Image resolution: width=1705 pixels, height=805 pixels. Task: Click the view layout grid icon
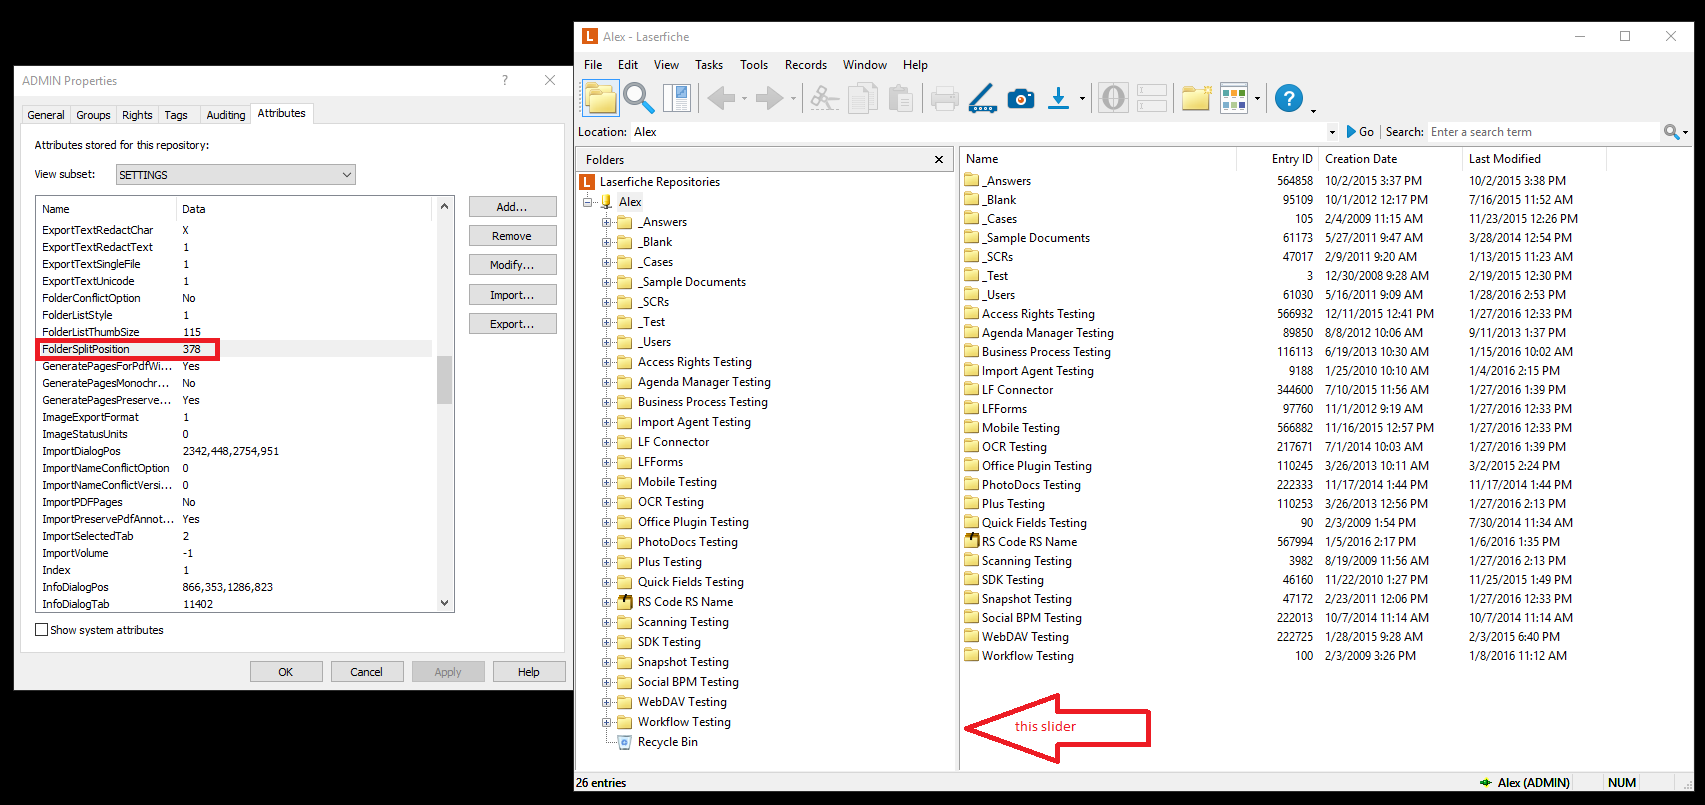[1234, 98]
